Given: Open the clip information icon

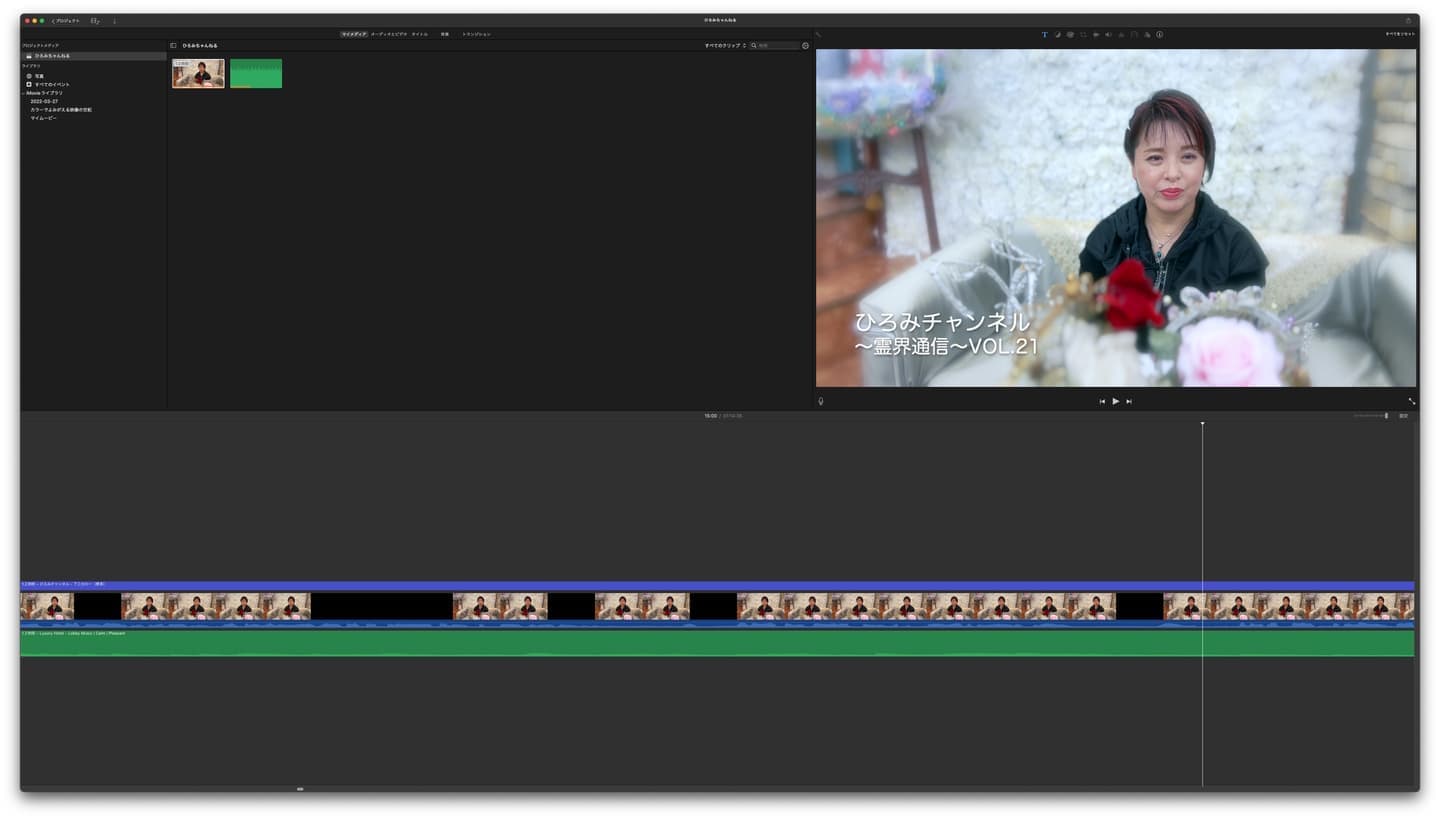Looking at the screenshot, I should pyautogui.click(x=1159, y=34).
